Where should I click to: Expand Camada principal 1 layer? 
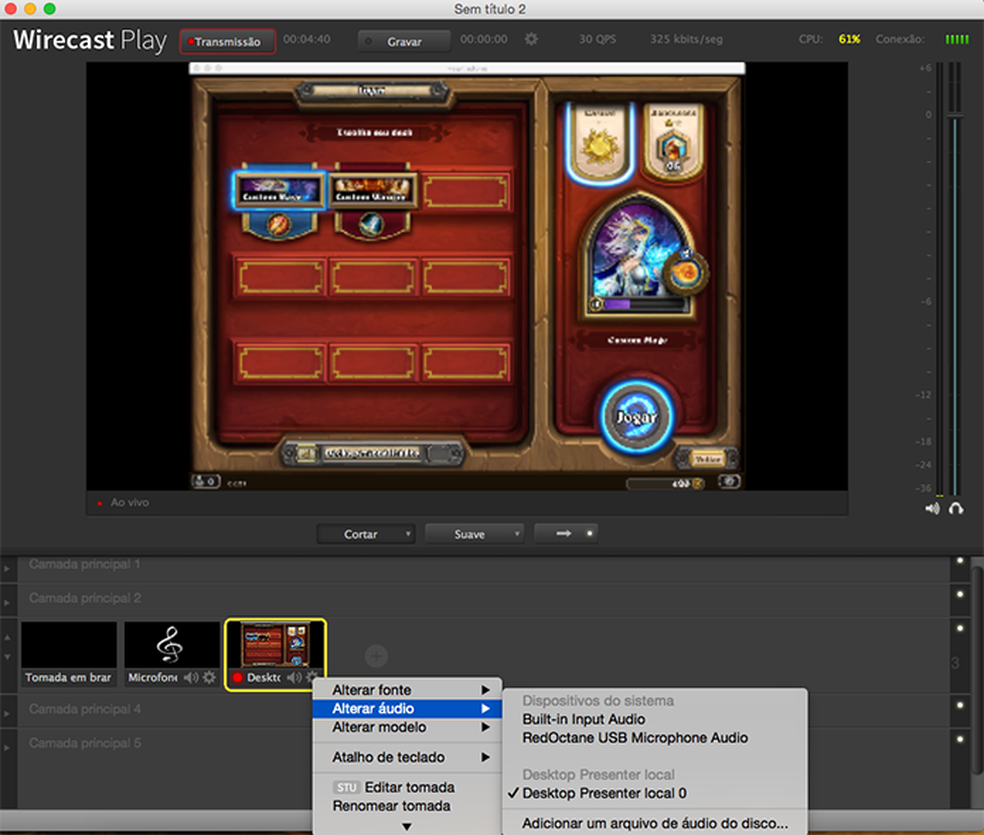point(7,568)
